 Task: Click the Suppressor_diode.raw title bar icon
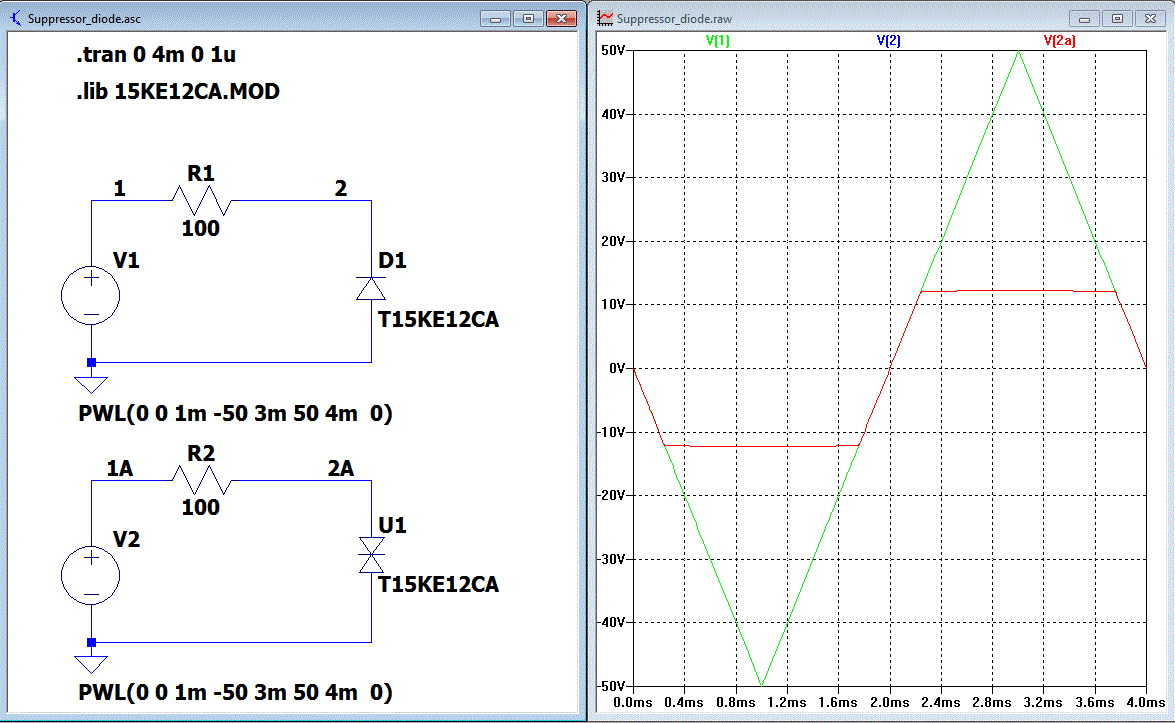coord(605,19)
